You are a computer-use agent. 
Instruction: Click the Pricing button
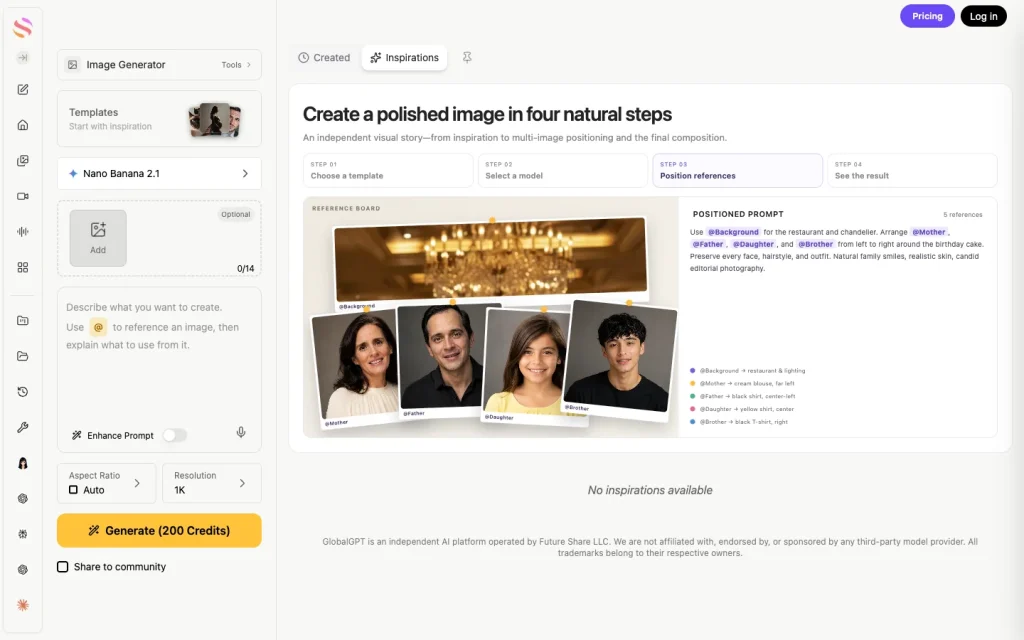(927, 16)
